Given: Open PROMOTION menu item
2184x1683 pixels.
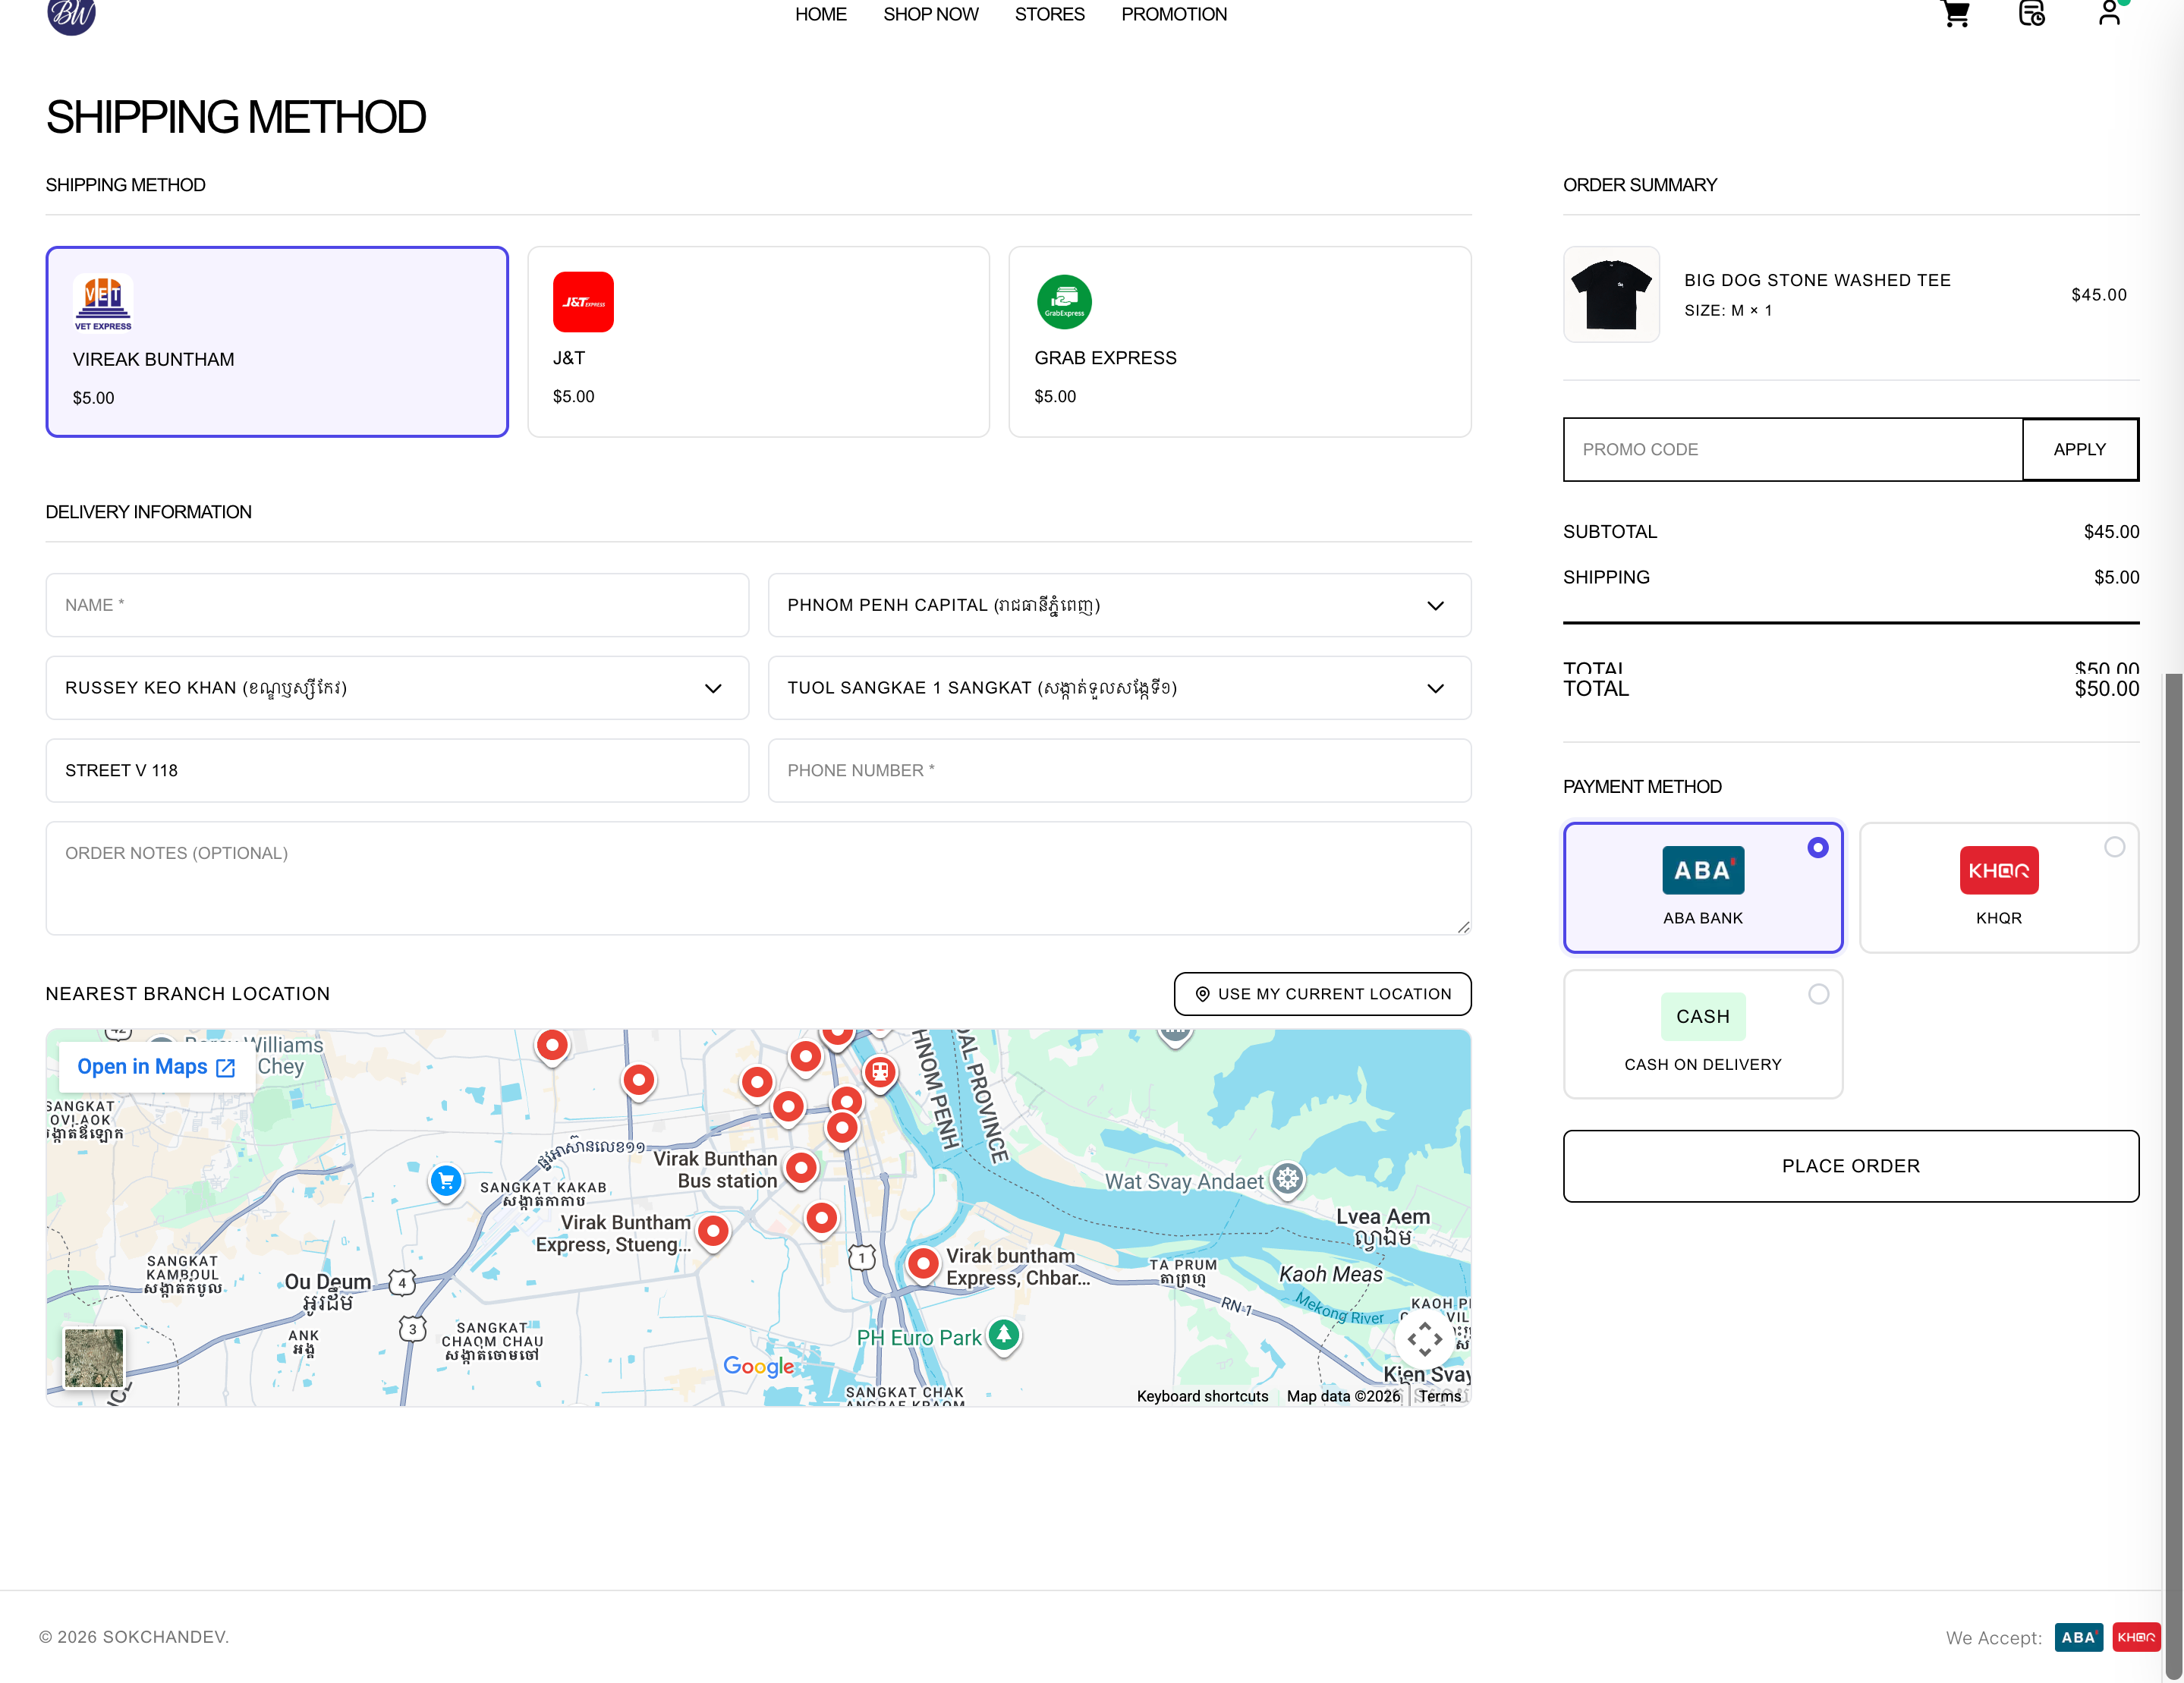Looking at the screenshot, I should [1173, 14].
